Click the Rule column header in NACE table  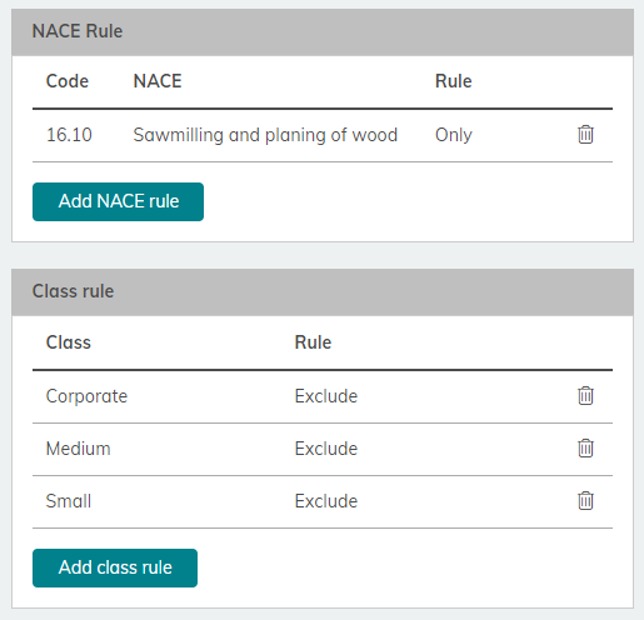453,81
